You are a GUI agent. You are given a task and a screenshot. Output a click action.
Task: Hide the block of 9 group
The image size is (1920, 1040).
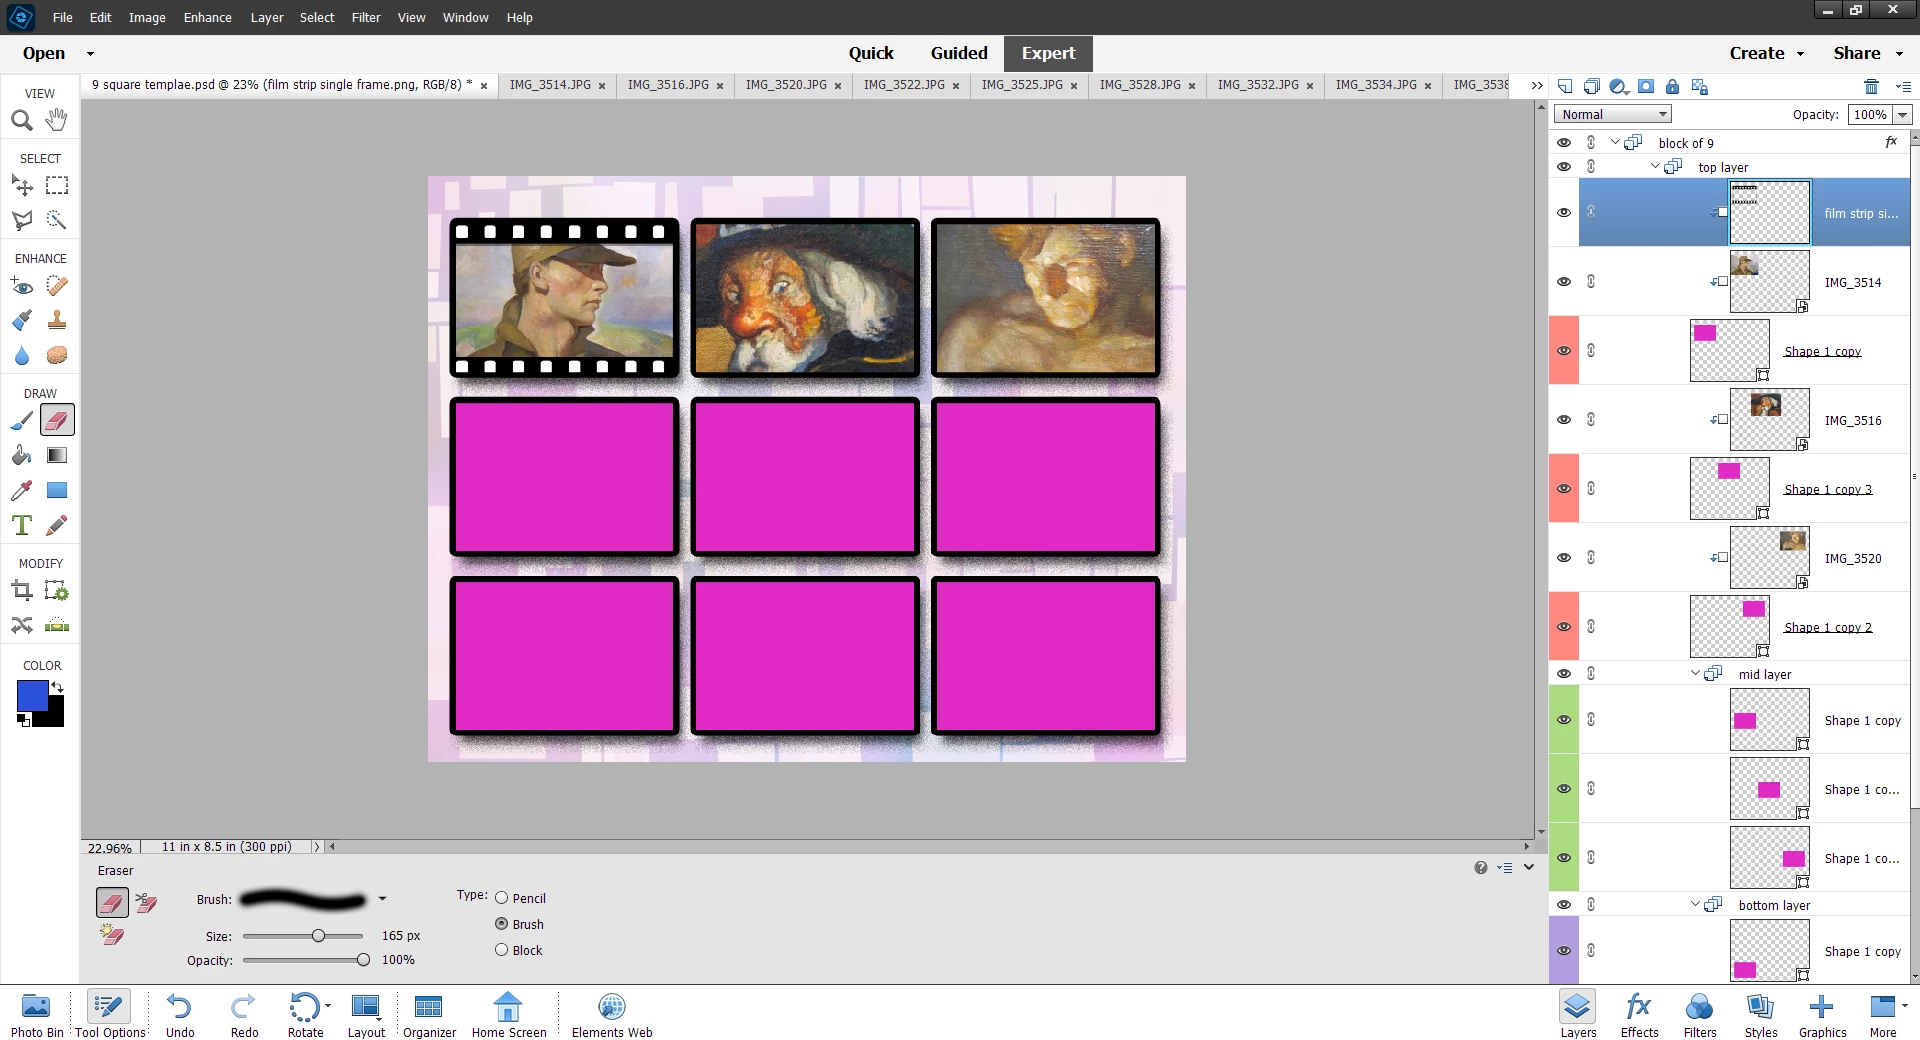[1564, 142]
